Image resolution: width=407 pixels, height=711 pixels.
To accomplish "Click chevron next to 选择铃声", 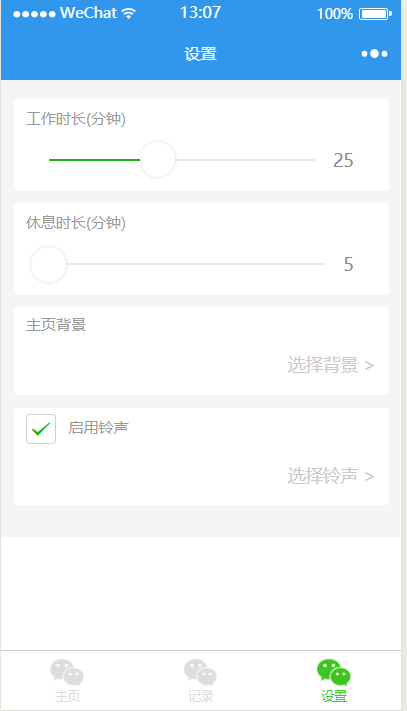I will click(x=369, y=477).
